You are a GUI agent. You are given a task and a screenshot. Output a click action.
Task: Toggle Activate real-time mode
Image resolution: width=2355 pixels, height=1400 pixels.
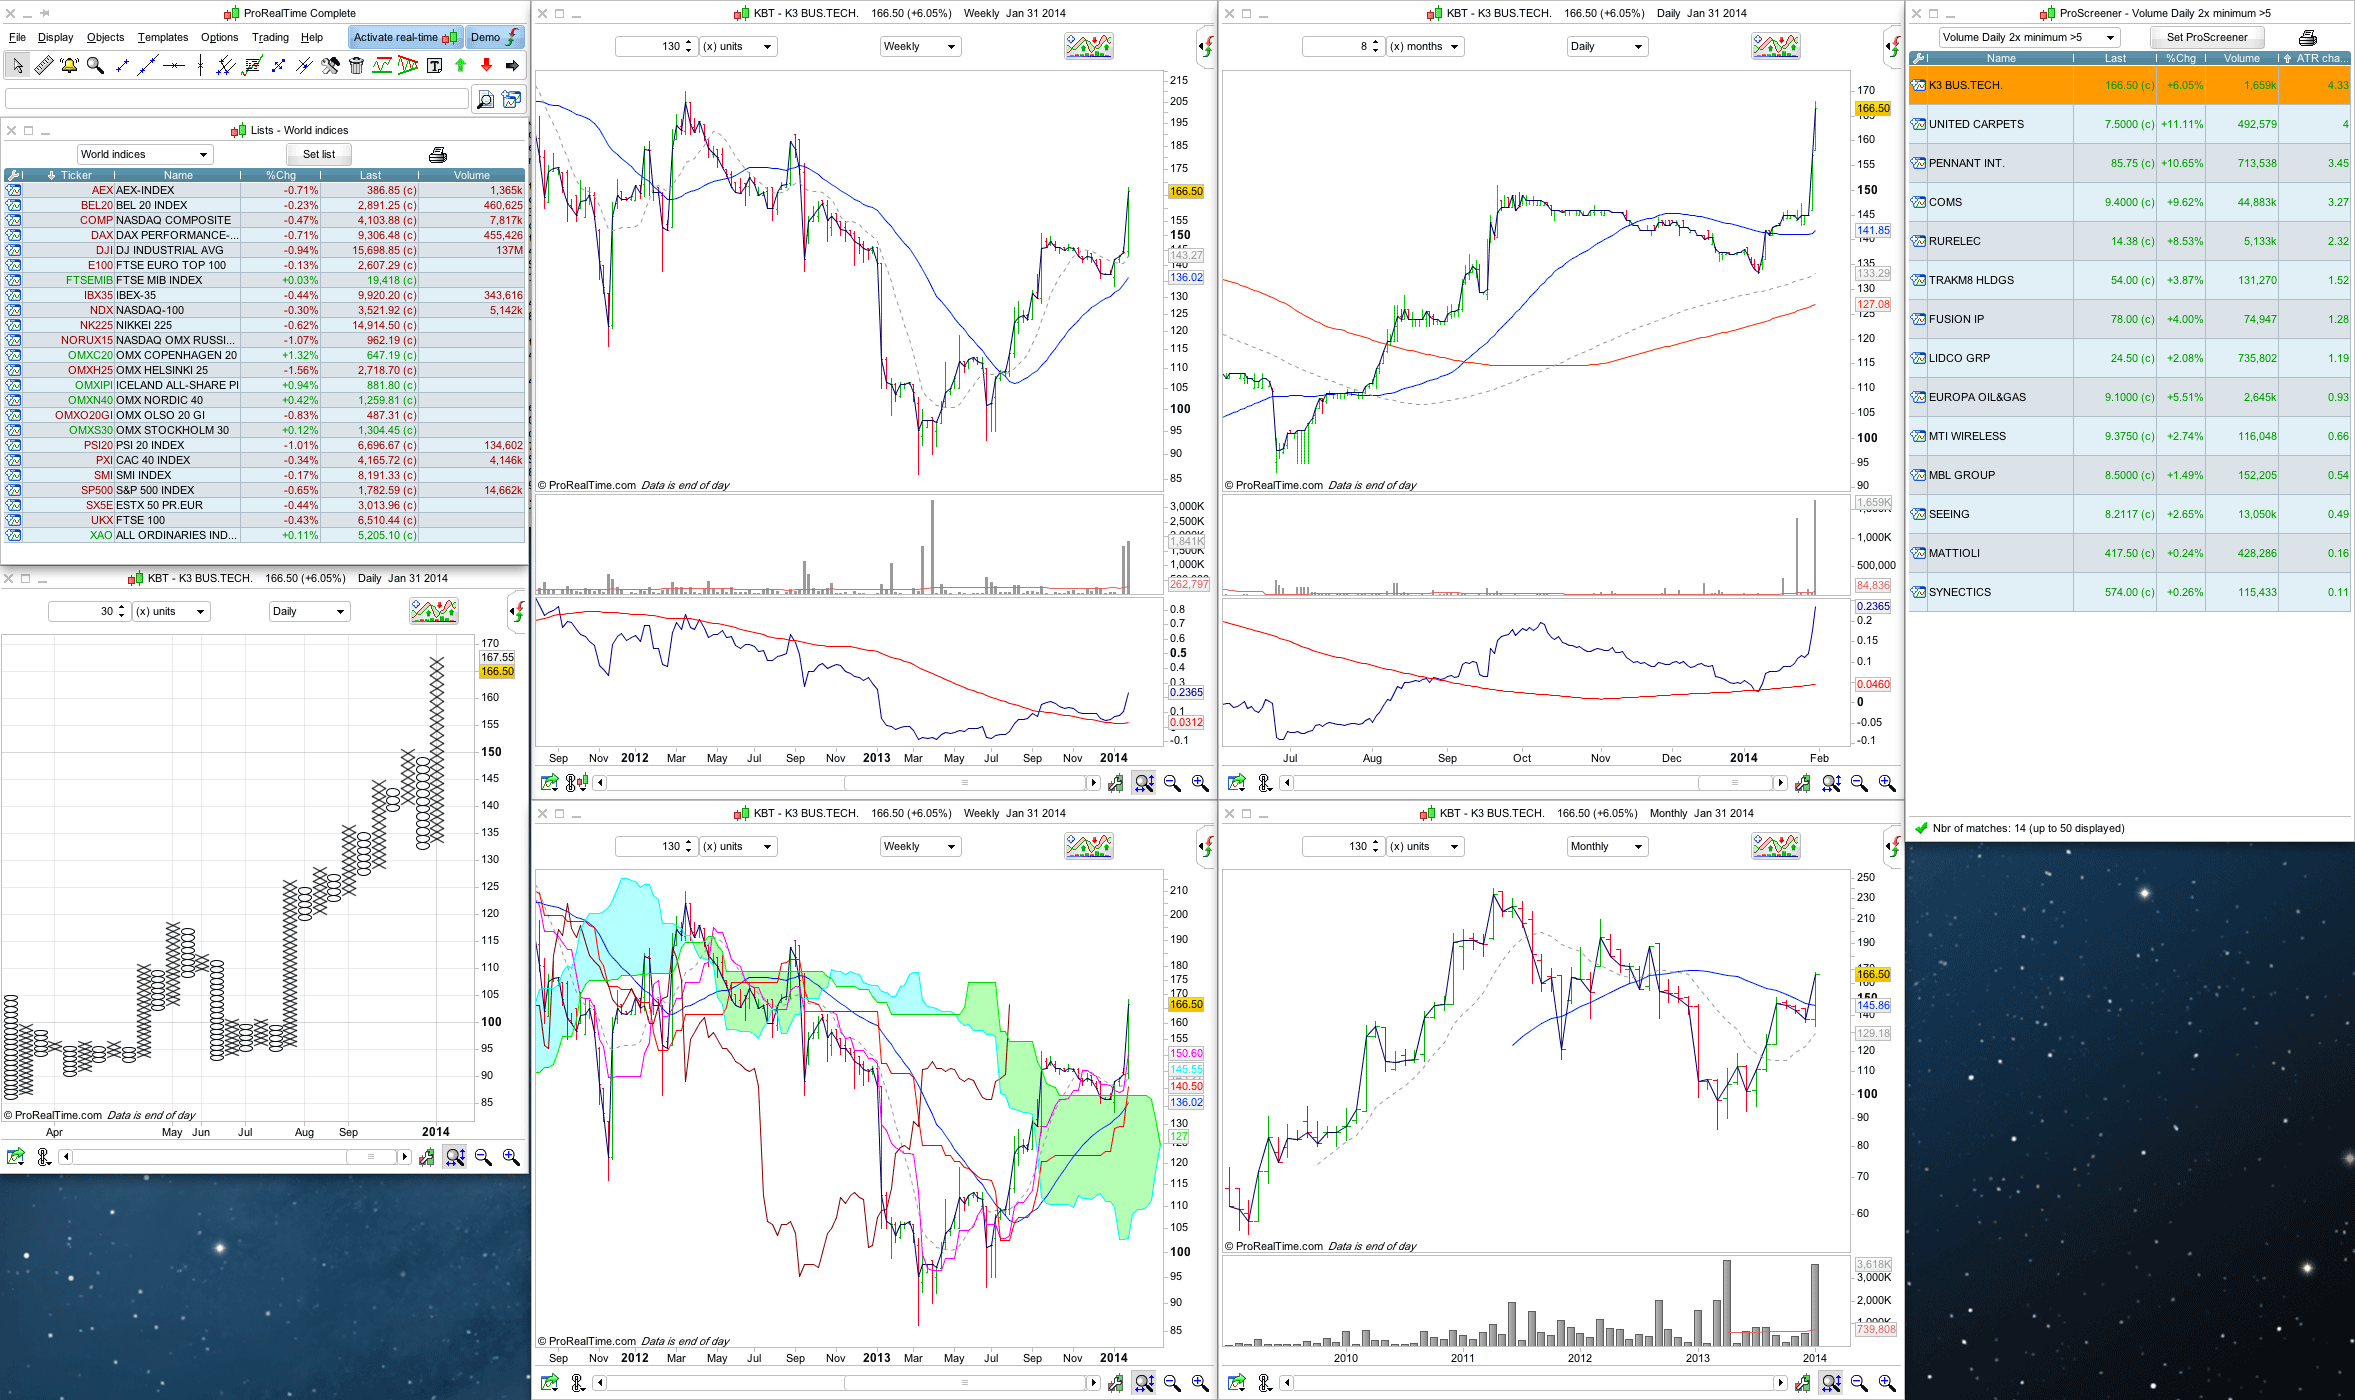404,37
